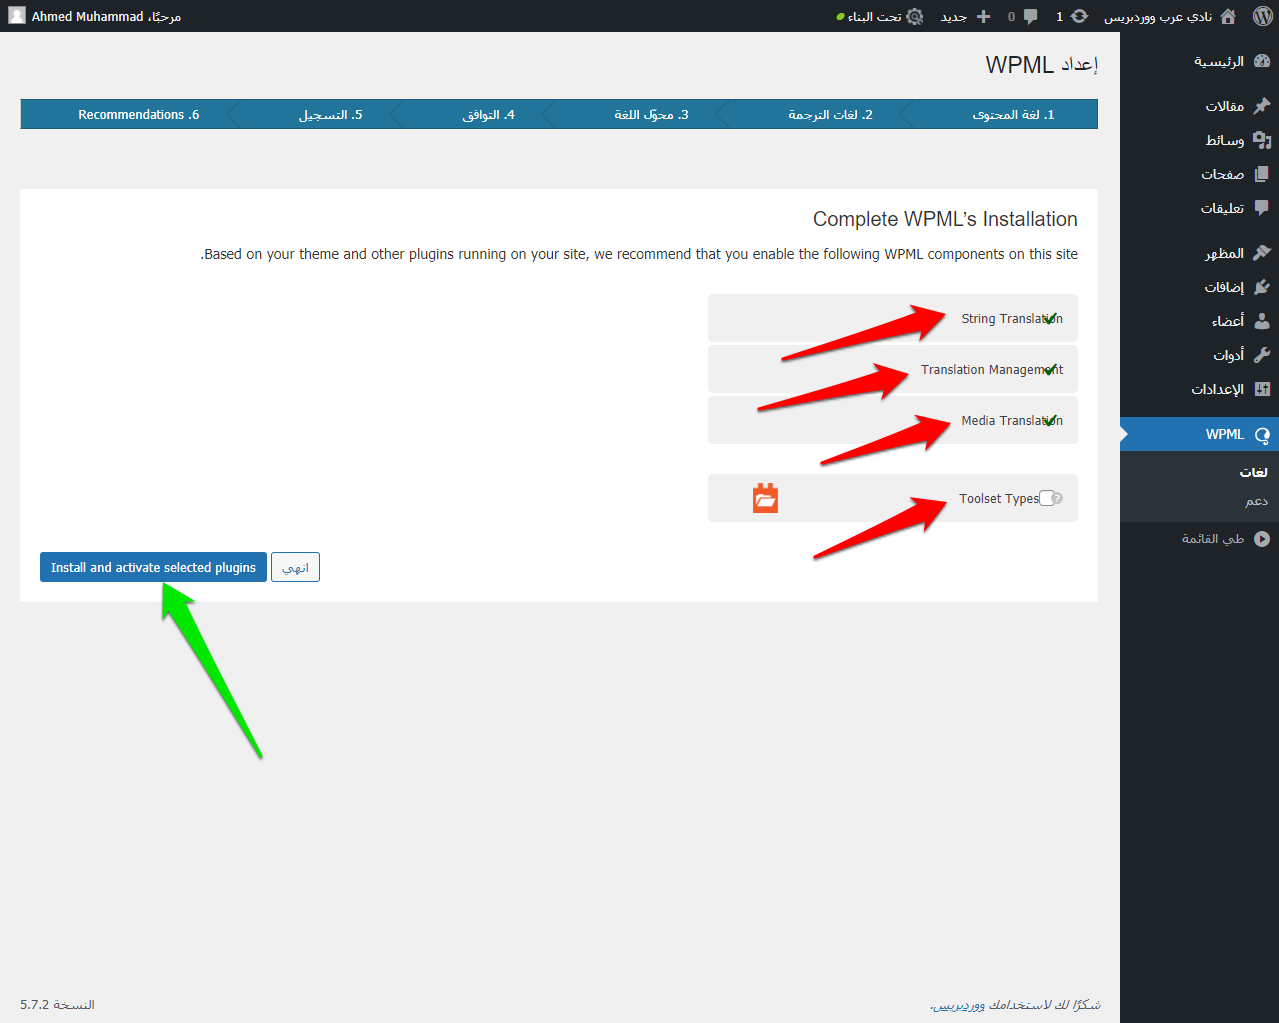Open the تعليقات comments menu label

pyautogui.click(x=1222, y=208)
